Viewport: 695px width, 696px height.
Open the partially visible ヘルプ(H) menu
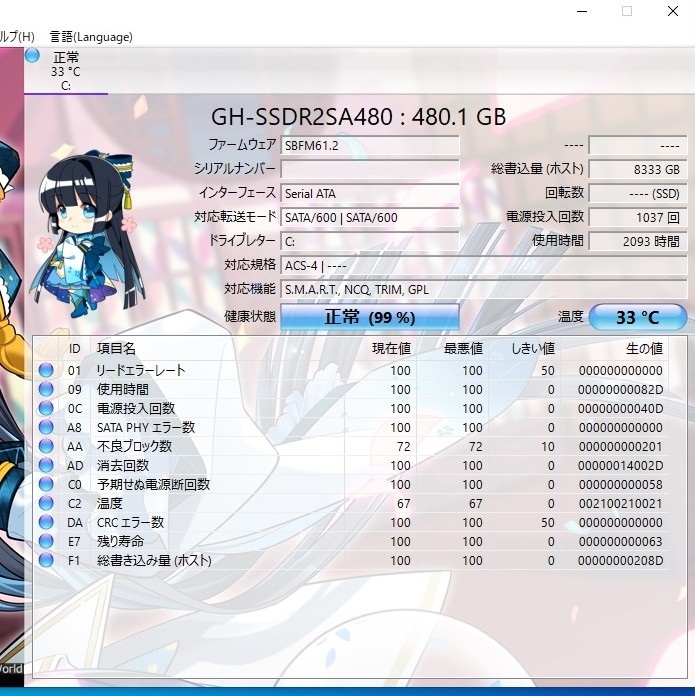point(17,36)
